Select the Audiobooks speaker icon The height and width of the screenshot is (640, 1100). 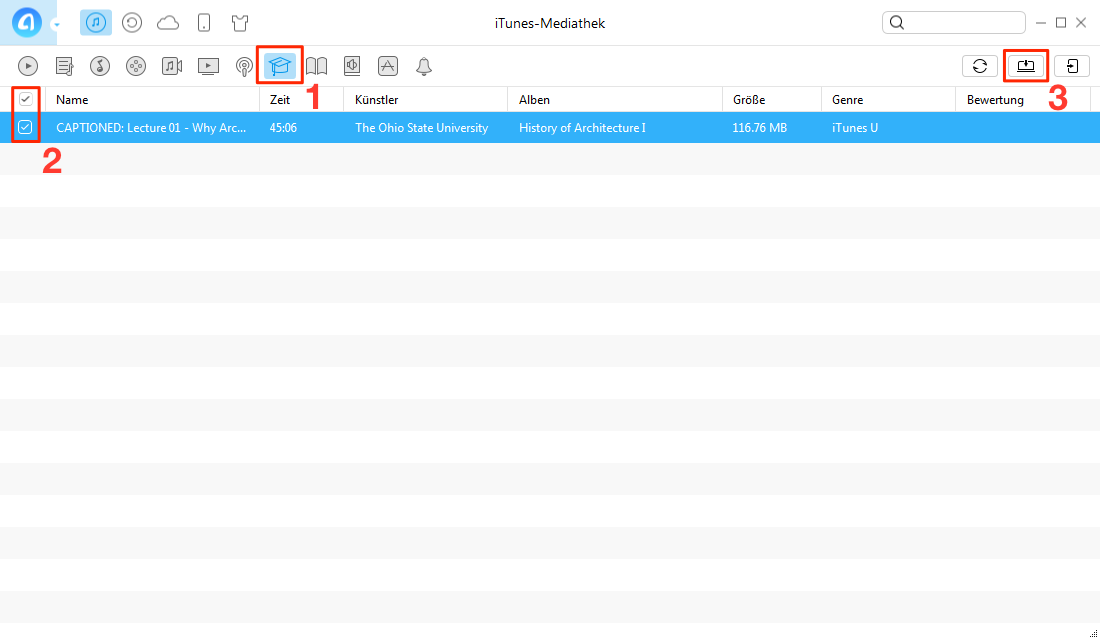(x=352, y=66)
